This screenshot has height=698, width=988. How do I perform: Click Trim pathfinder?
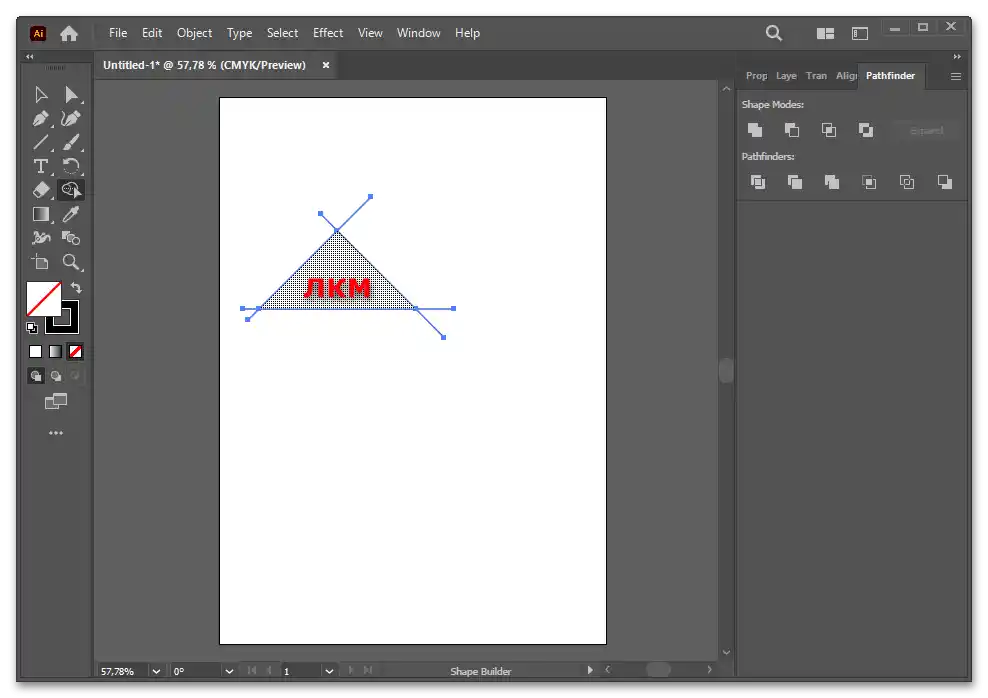(x=795, y=182)
